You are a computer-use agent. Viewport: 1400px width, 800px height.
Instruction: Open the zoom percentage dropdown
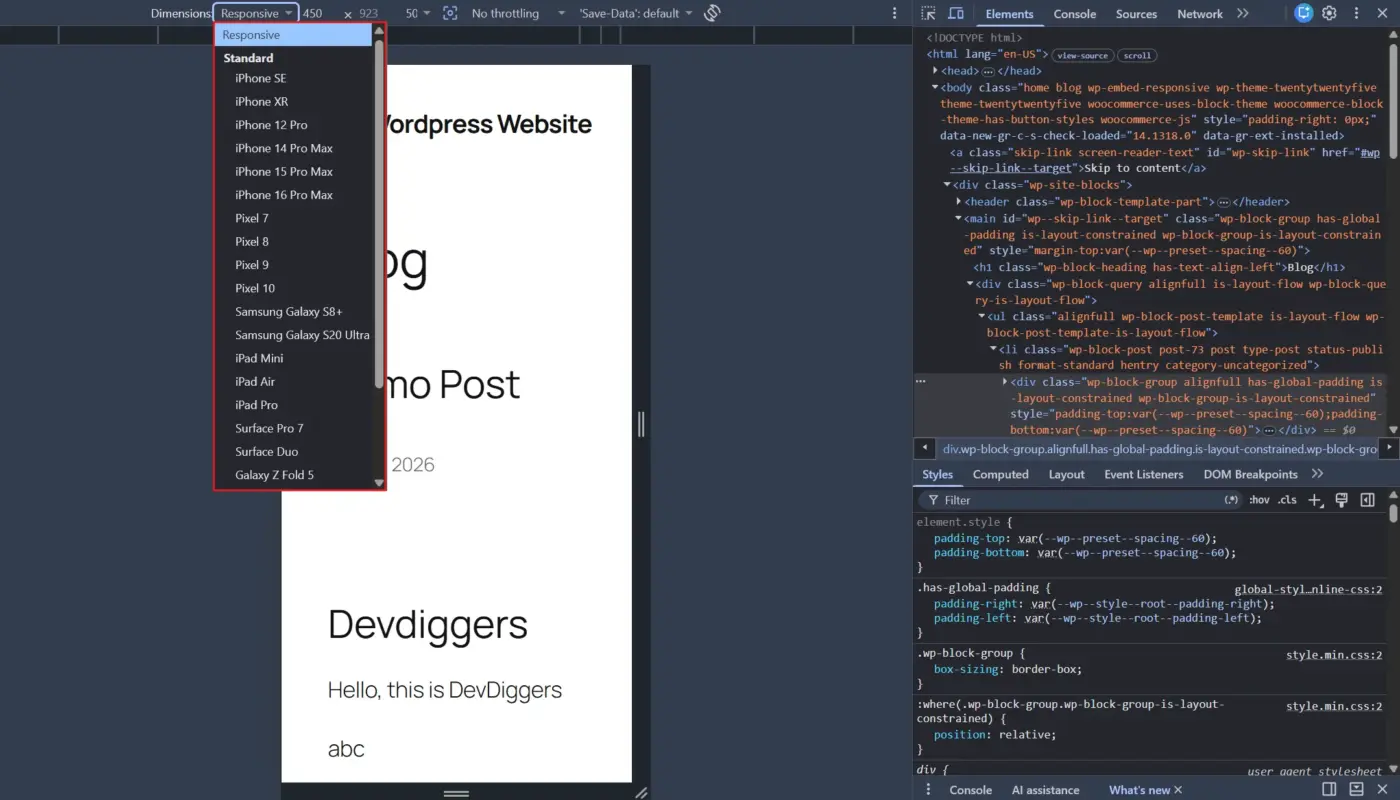tap(418, 13)
